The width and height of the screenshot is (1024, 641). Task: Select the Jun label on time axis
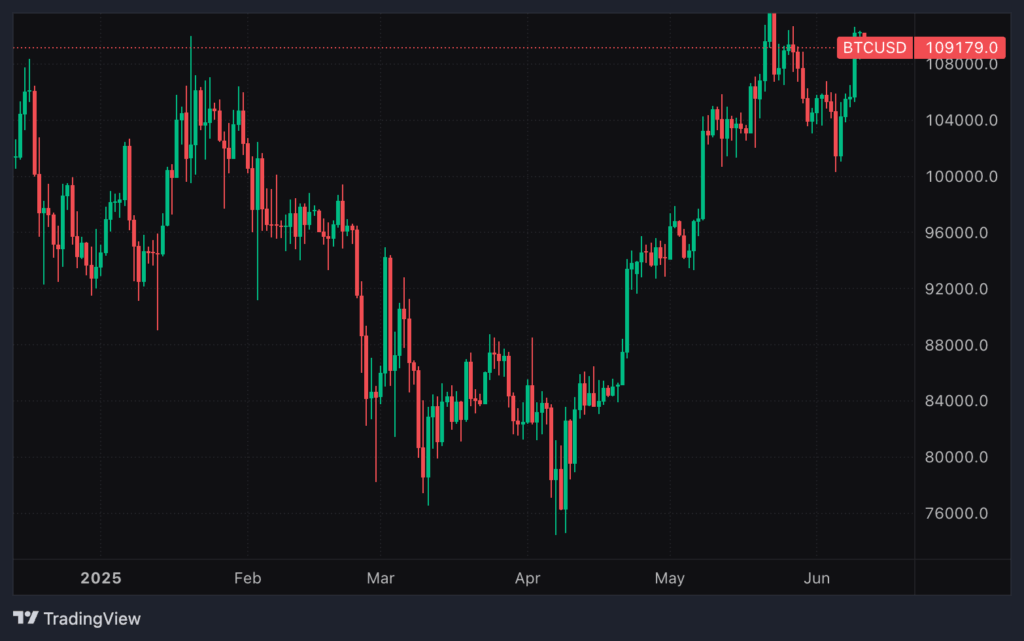(817, 578)
